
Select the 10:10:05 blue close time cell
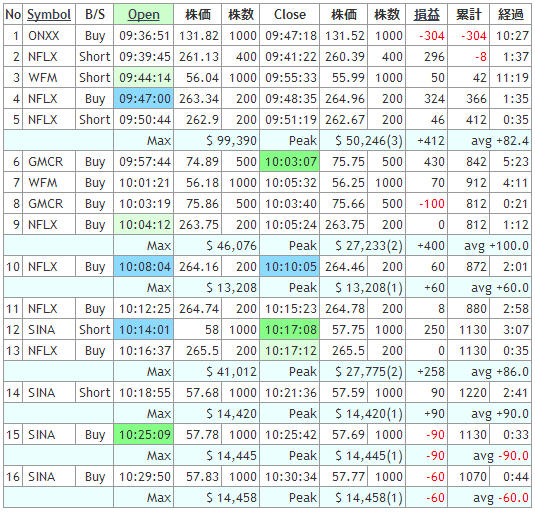[x=290, y=266]
